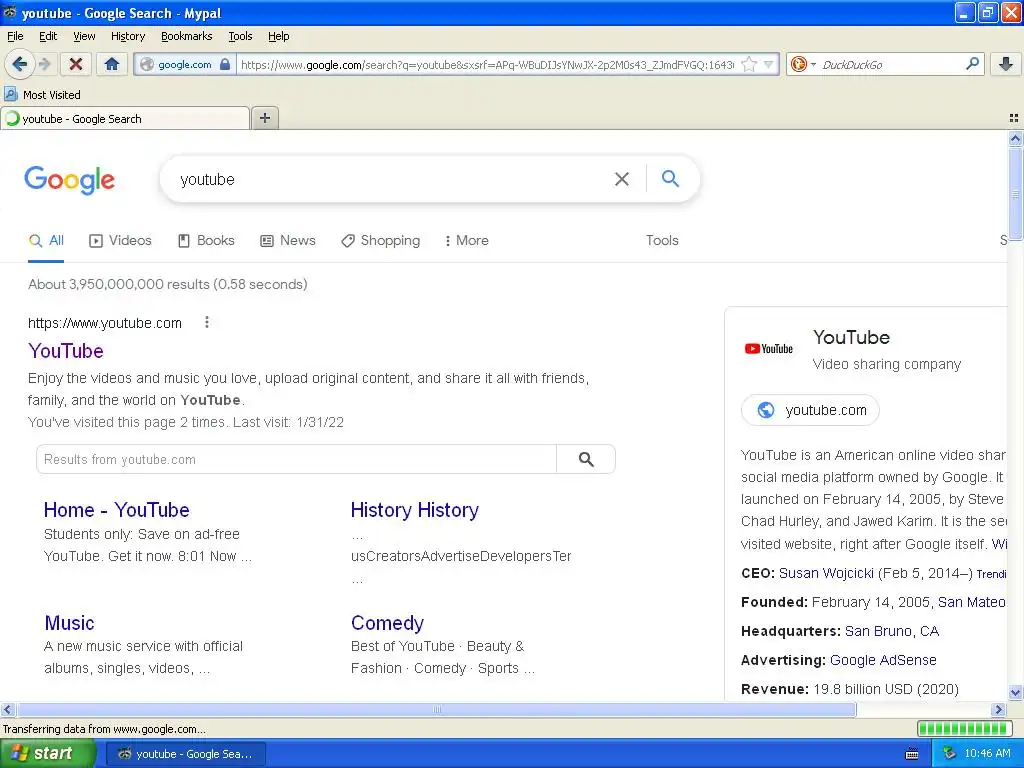Click the padlock site security icon
The height and width of the screenshot is (768, 1024).
225,64
